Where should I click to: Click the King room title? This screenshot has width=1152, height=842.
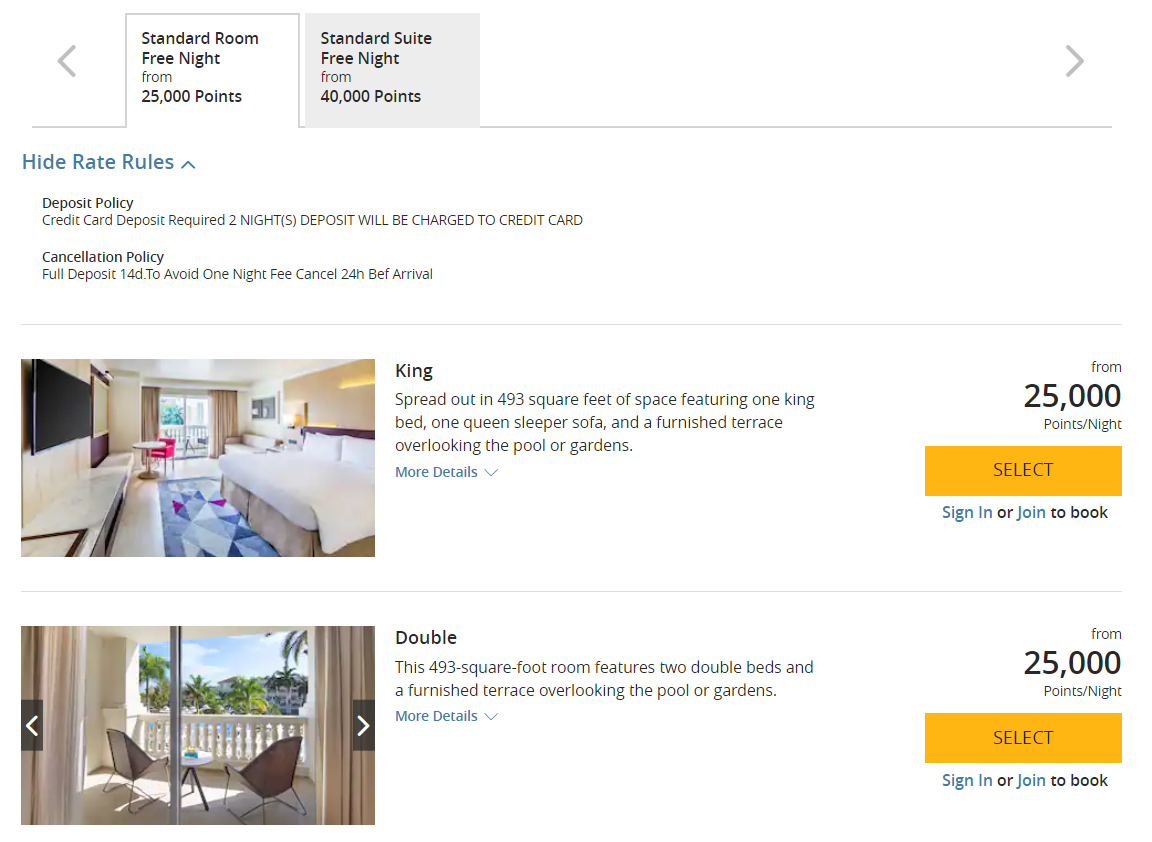coord(414,371)
